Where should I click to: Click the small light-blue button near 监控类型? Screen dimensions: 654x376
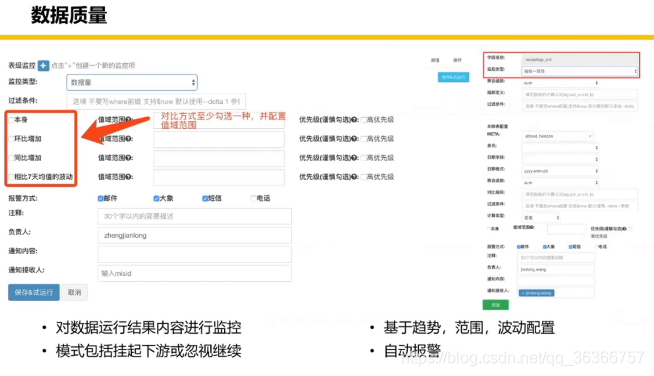click(x=453, y=77)
